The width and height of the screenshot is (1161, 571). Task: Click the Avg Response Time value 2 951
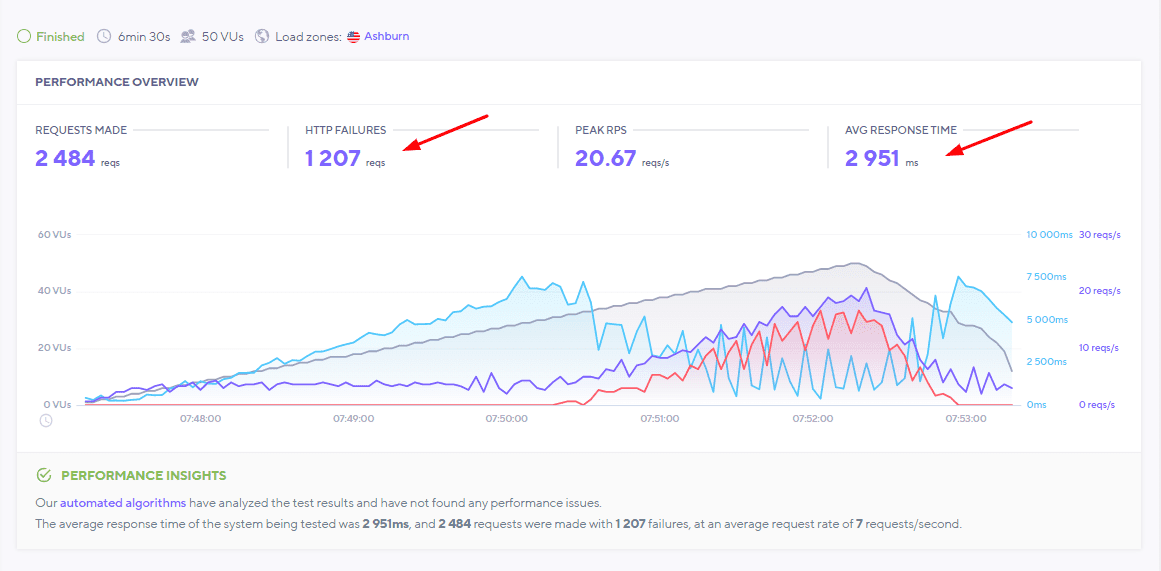coord(872,158)
